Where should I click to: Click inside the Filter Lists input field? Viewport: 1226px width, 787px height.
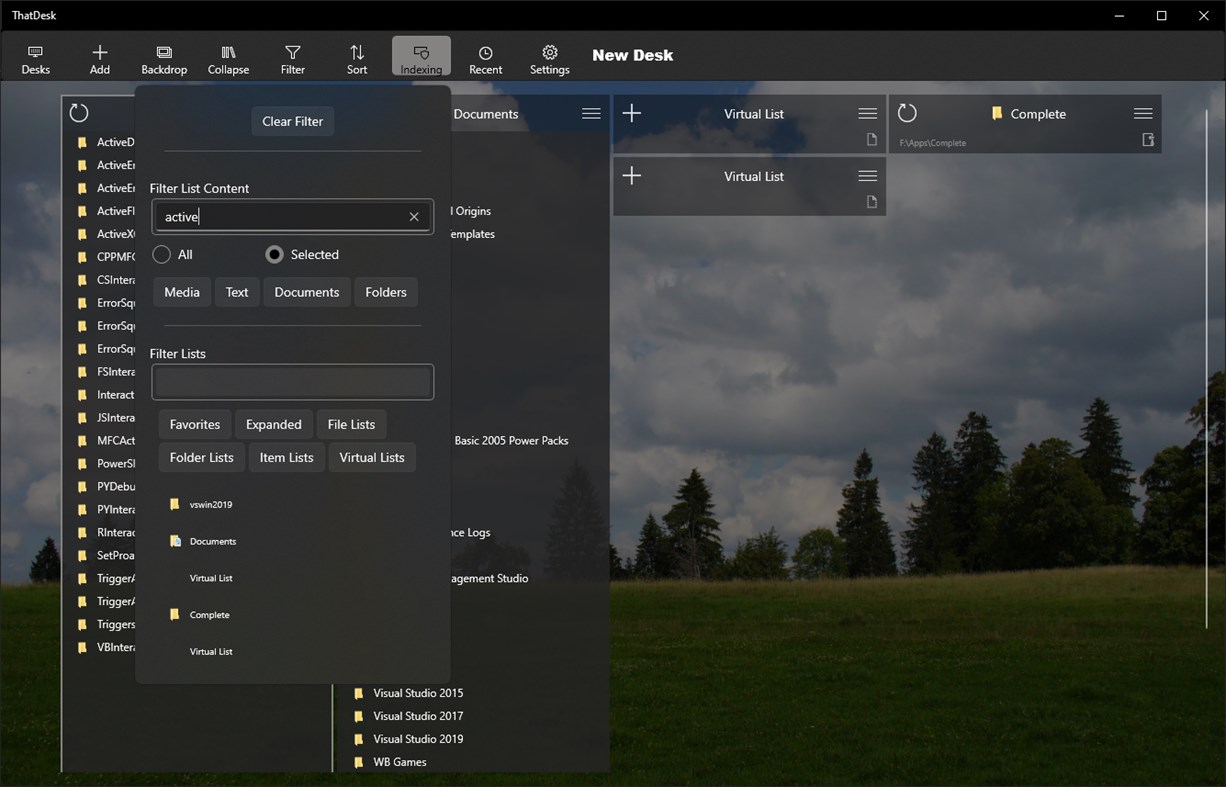292,381
